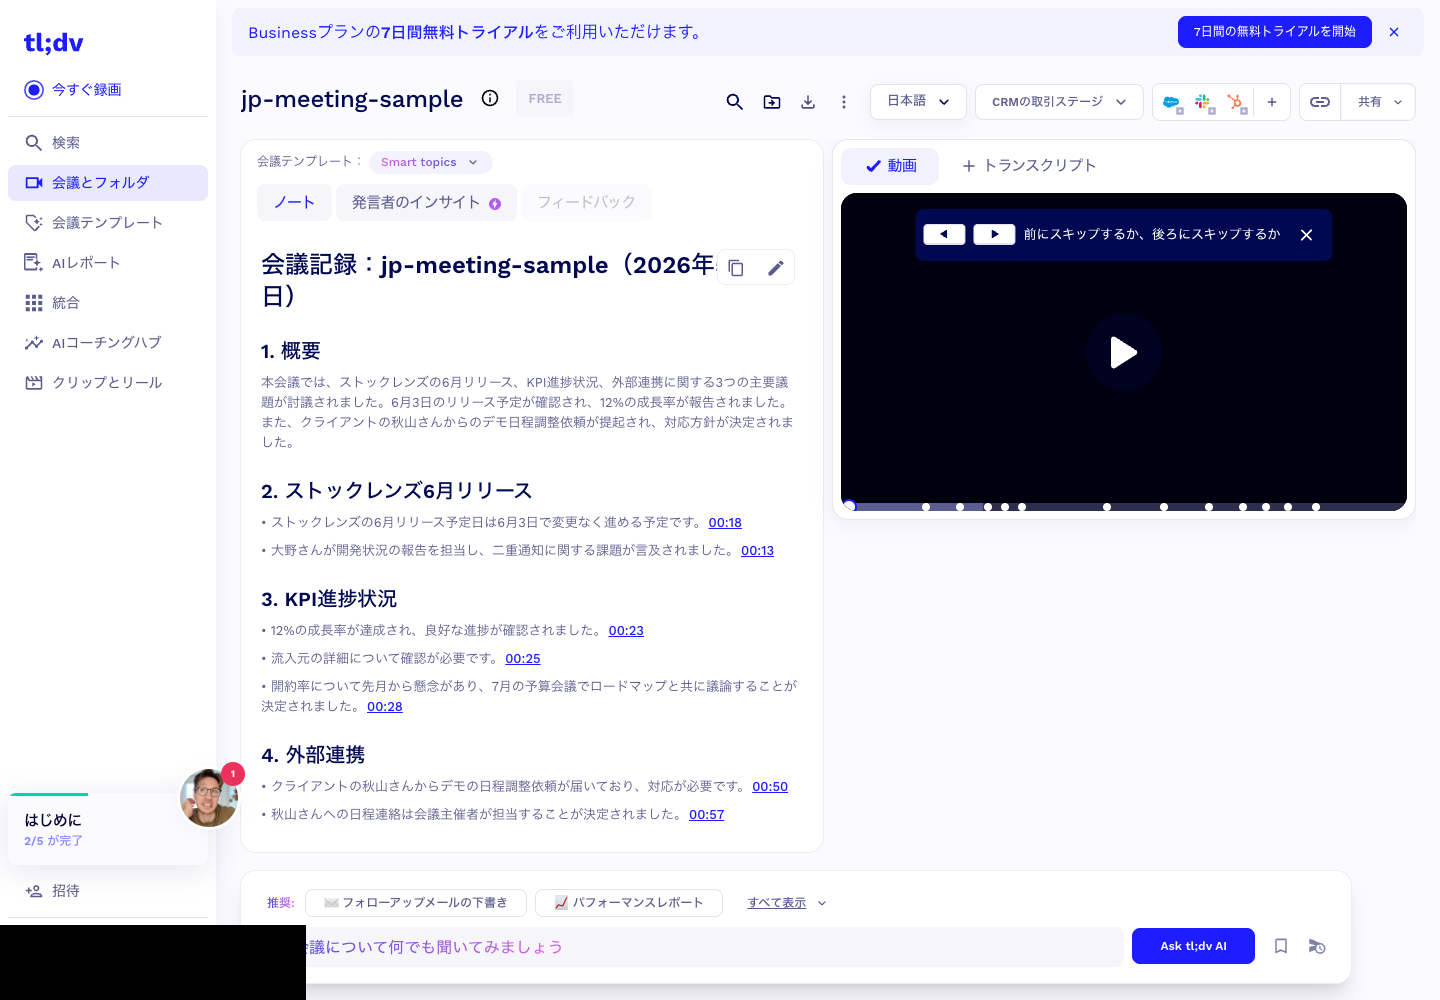Close the skip hint tooltip

point(1306,235)
